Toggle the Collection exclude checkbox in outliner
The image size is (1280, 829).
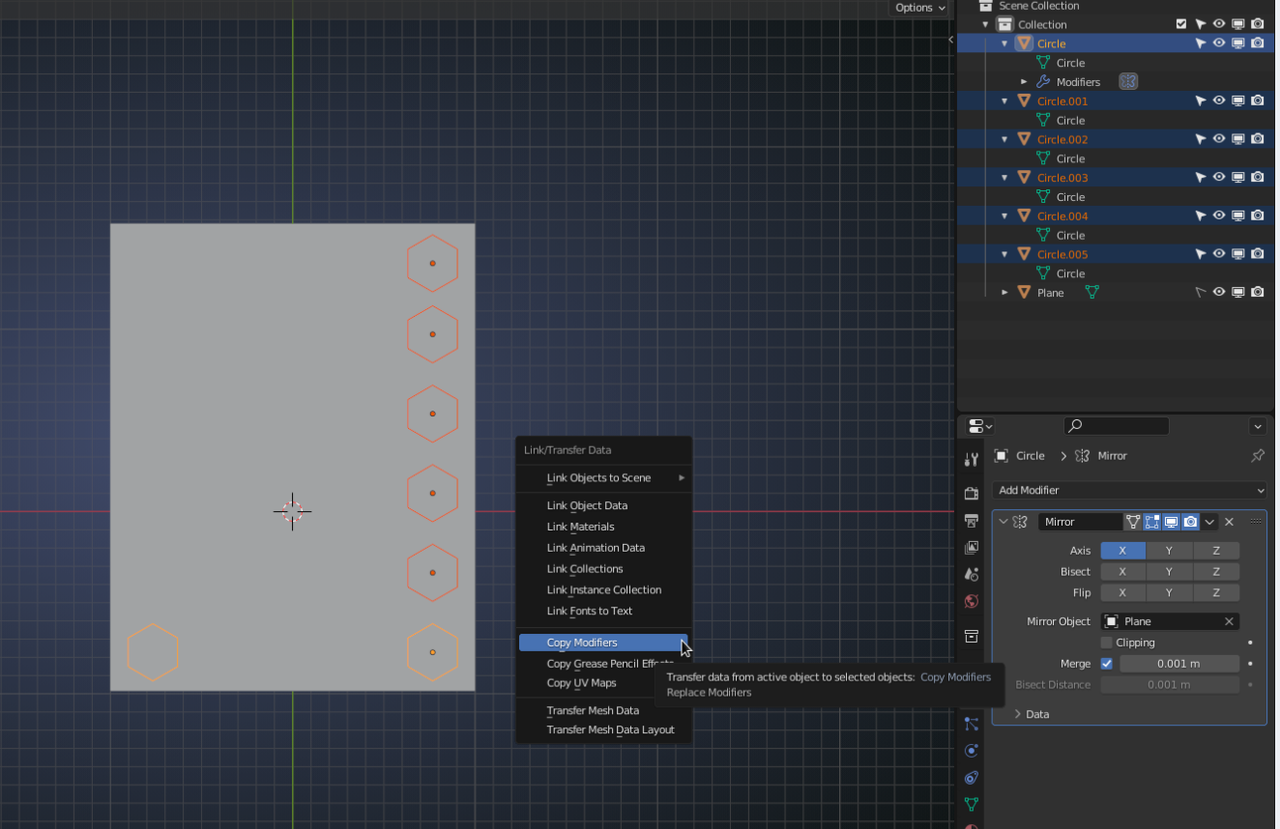point(1181,24)
